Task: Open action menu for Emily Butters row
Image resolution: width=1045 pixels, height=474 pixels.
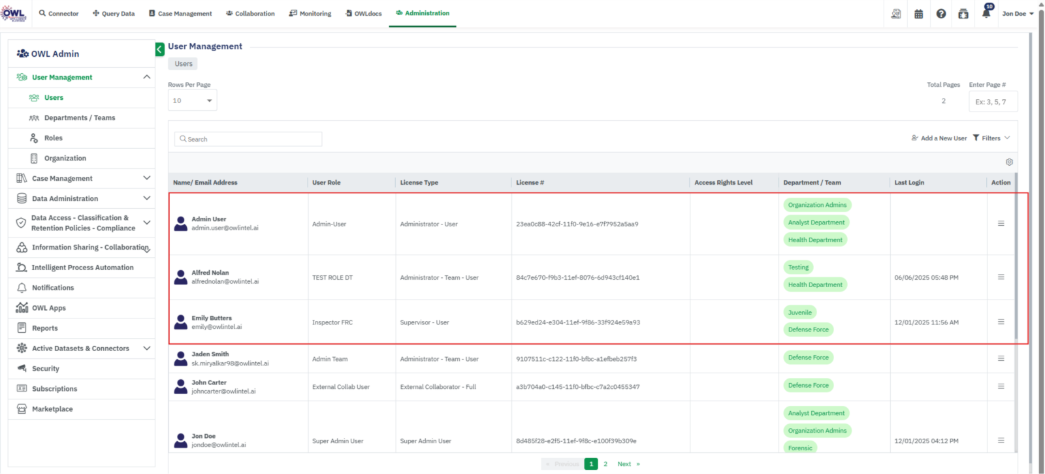Action: point(1001,322)
